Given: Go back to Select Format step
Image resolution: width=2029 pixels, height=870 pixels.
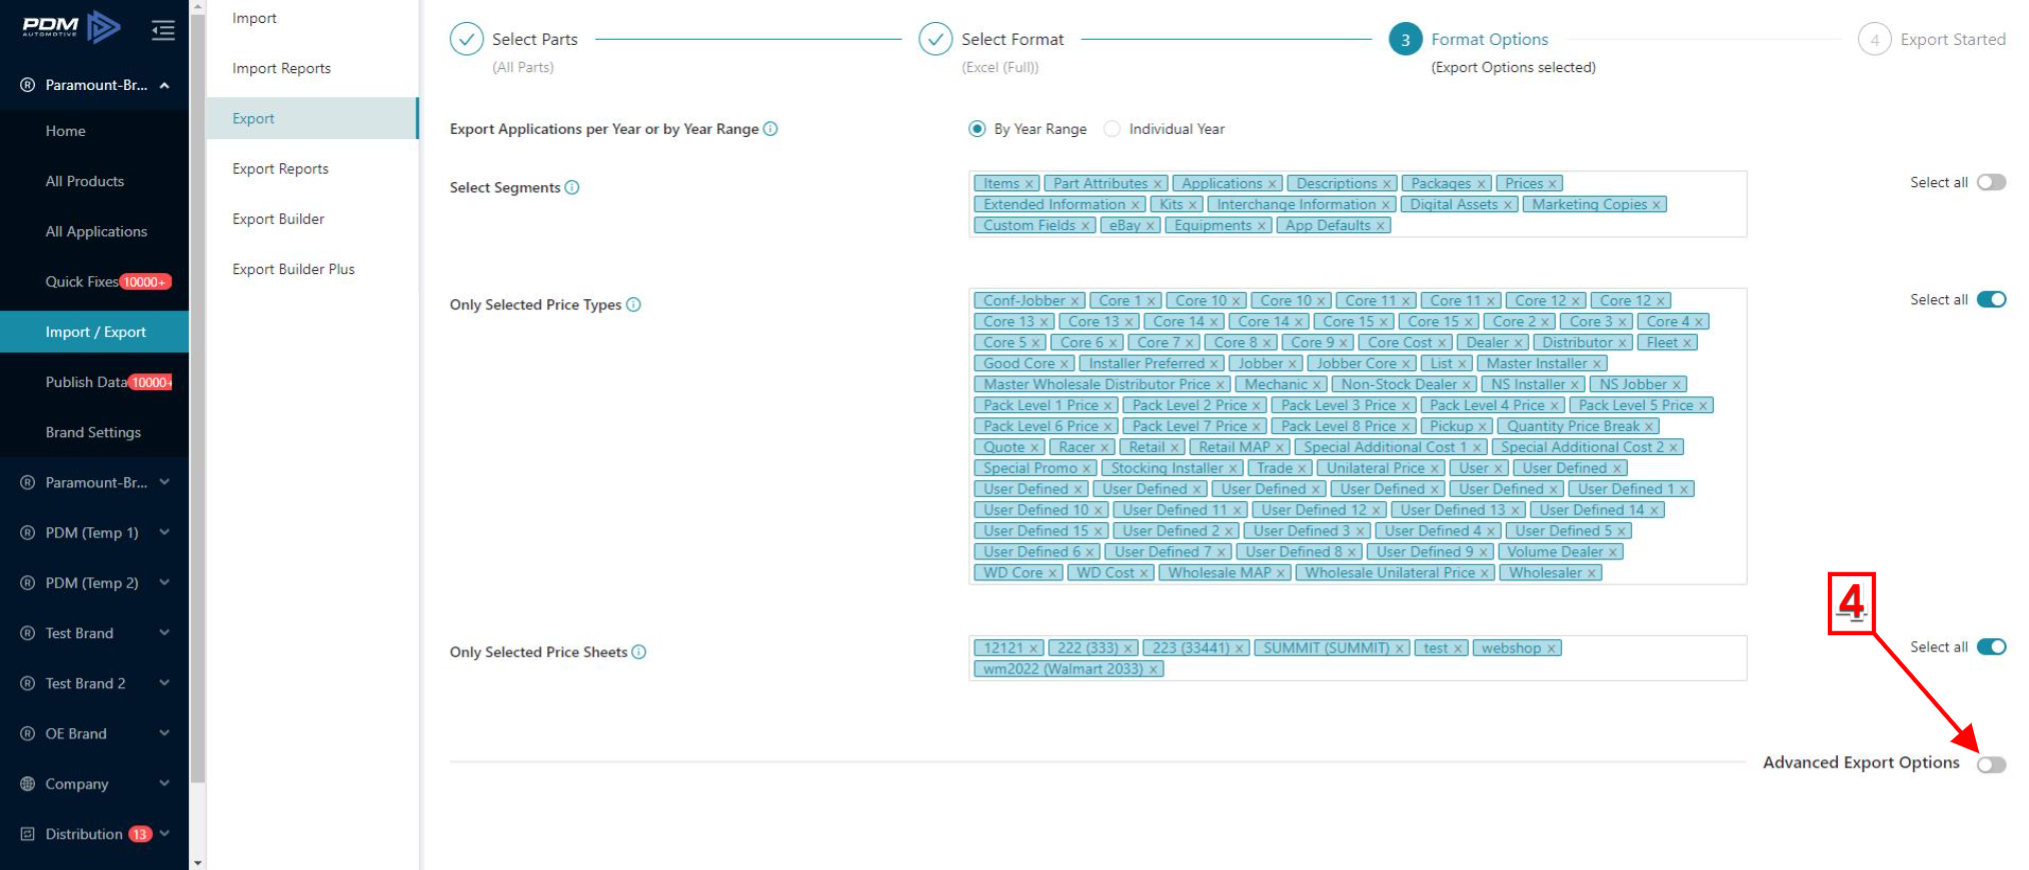Looking at the screenshot, I should point(1011,40).
